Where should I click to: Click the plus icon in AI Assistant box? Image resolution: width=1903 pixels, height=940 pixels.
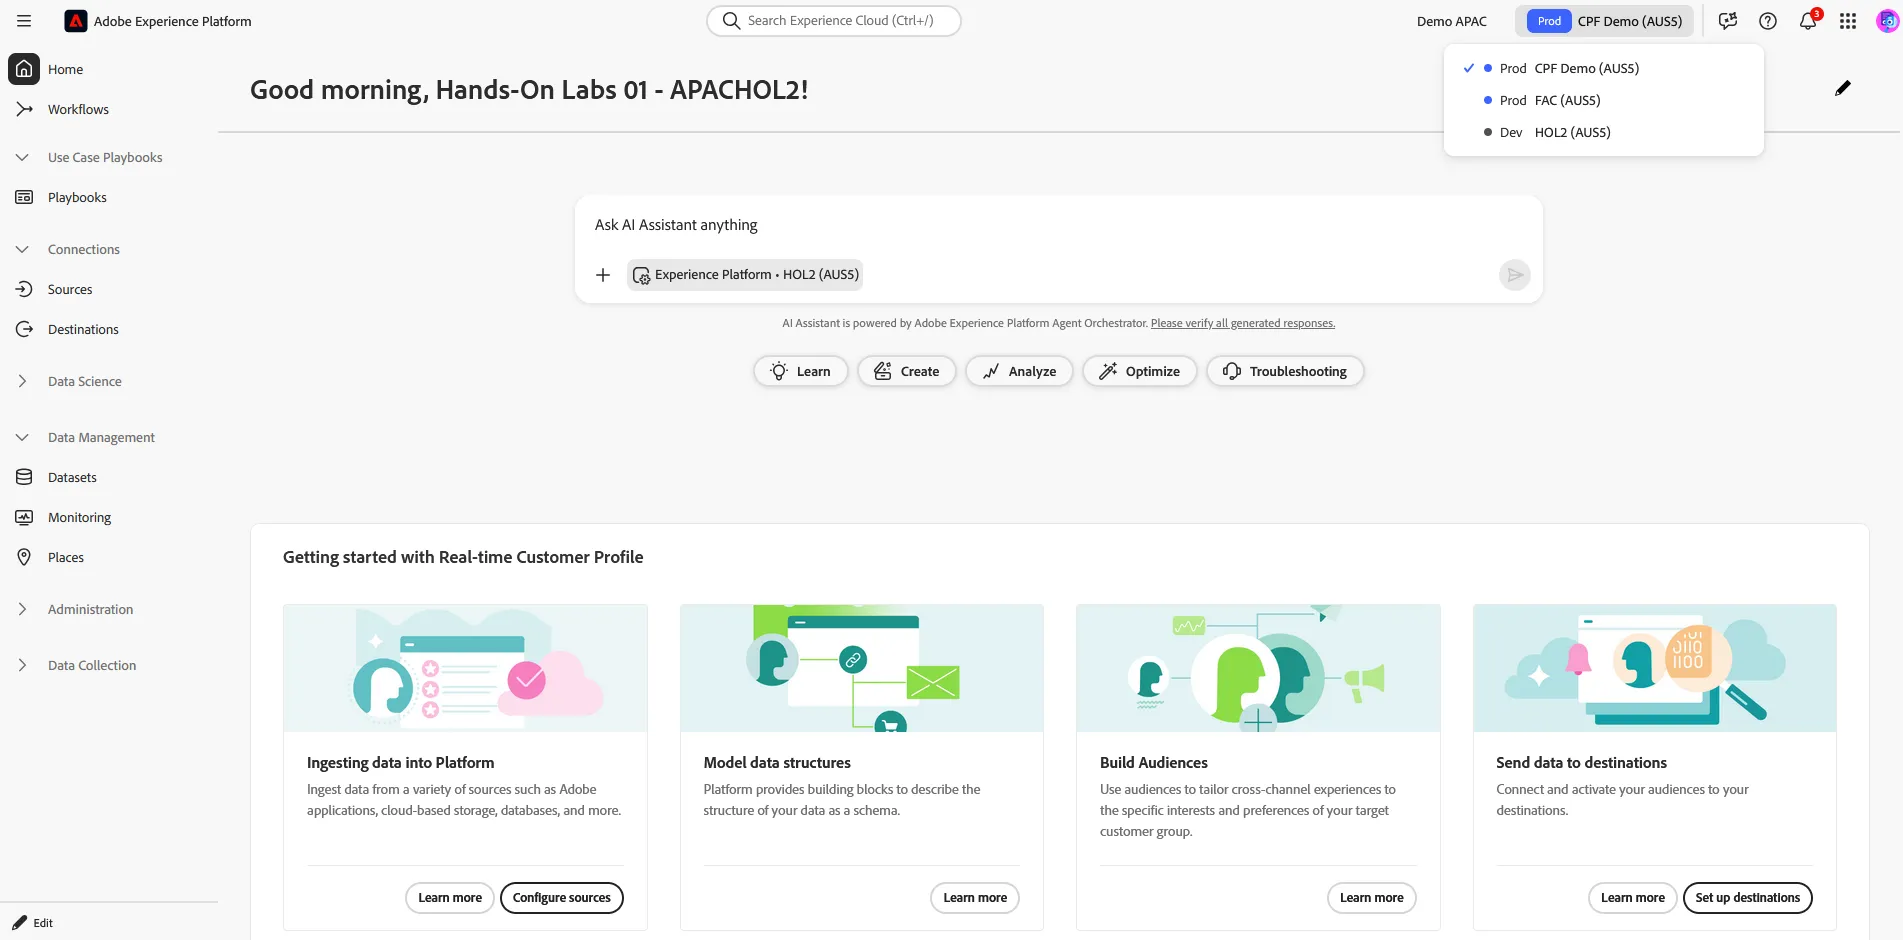[x=603, y=275]
